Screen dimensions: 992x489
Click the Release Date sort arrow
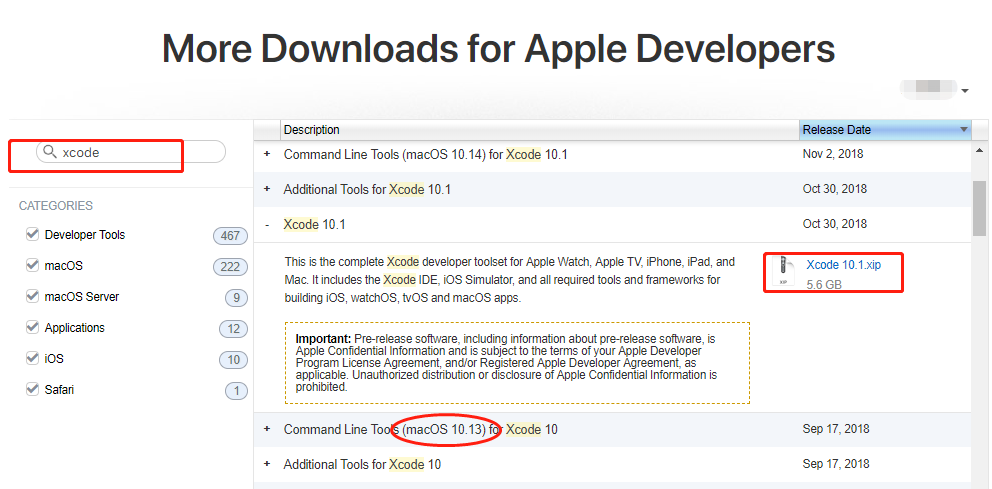(x=964, y=130)
